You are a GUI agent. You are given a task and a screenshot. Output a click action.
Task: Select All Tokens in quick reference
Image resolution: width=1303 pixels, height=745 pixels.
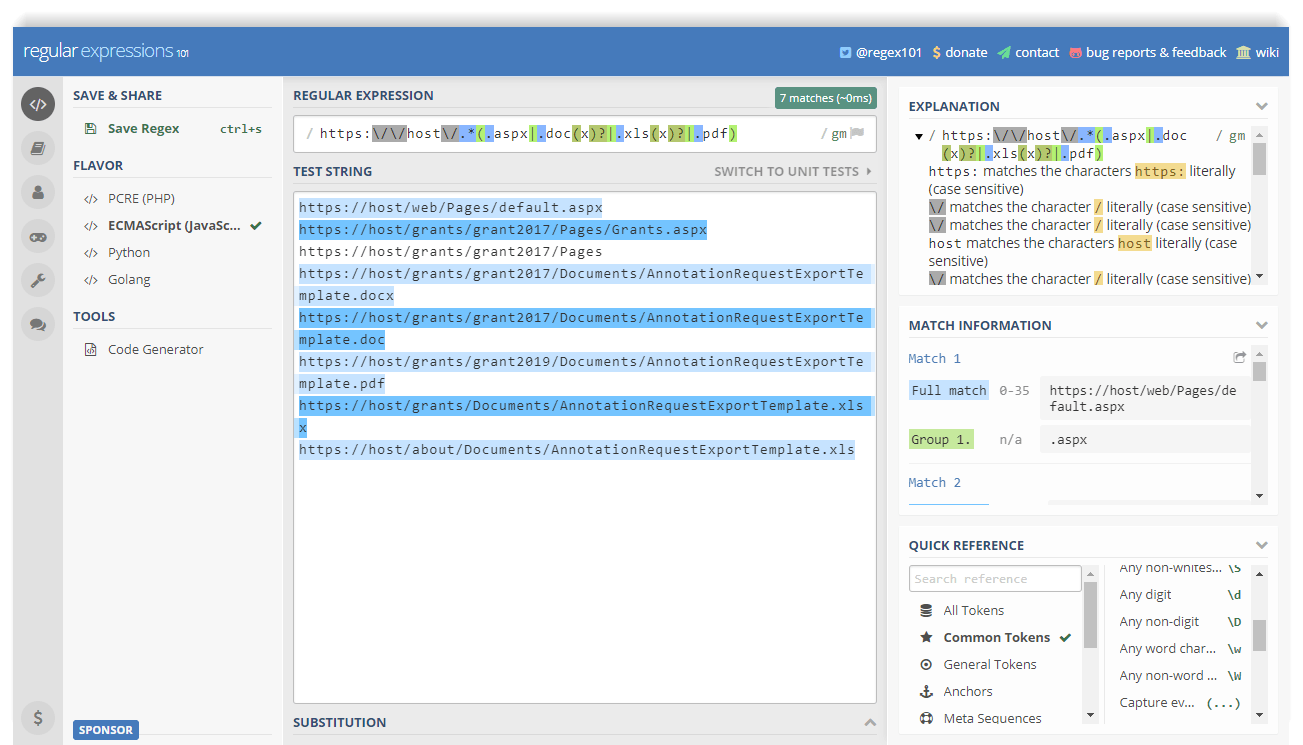973,610
